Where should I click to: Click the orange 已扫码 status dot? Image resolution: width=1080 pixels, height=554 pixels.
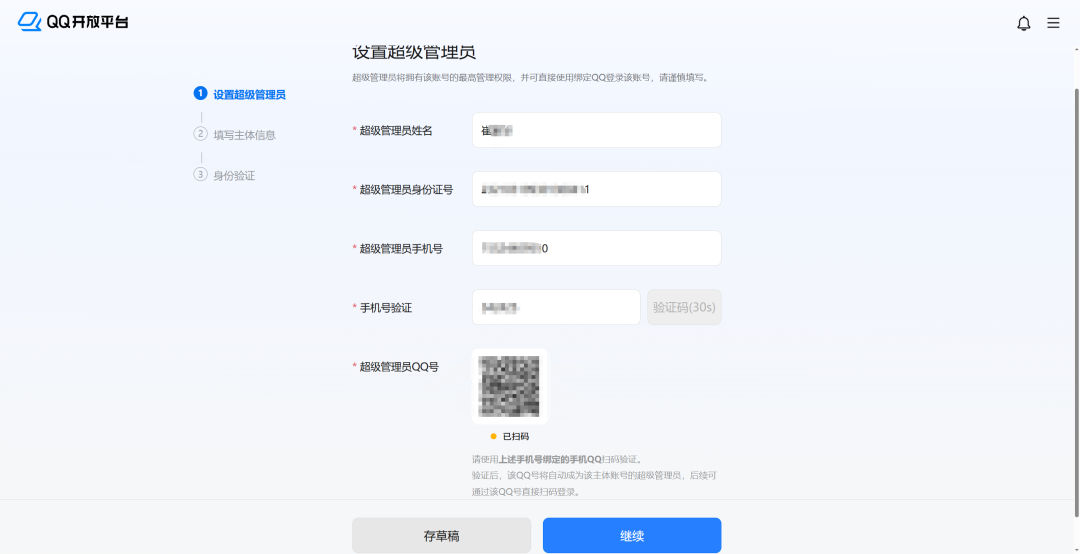pos(493,437)
